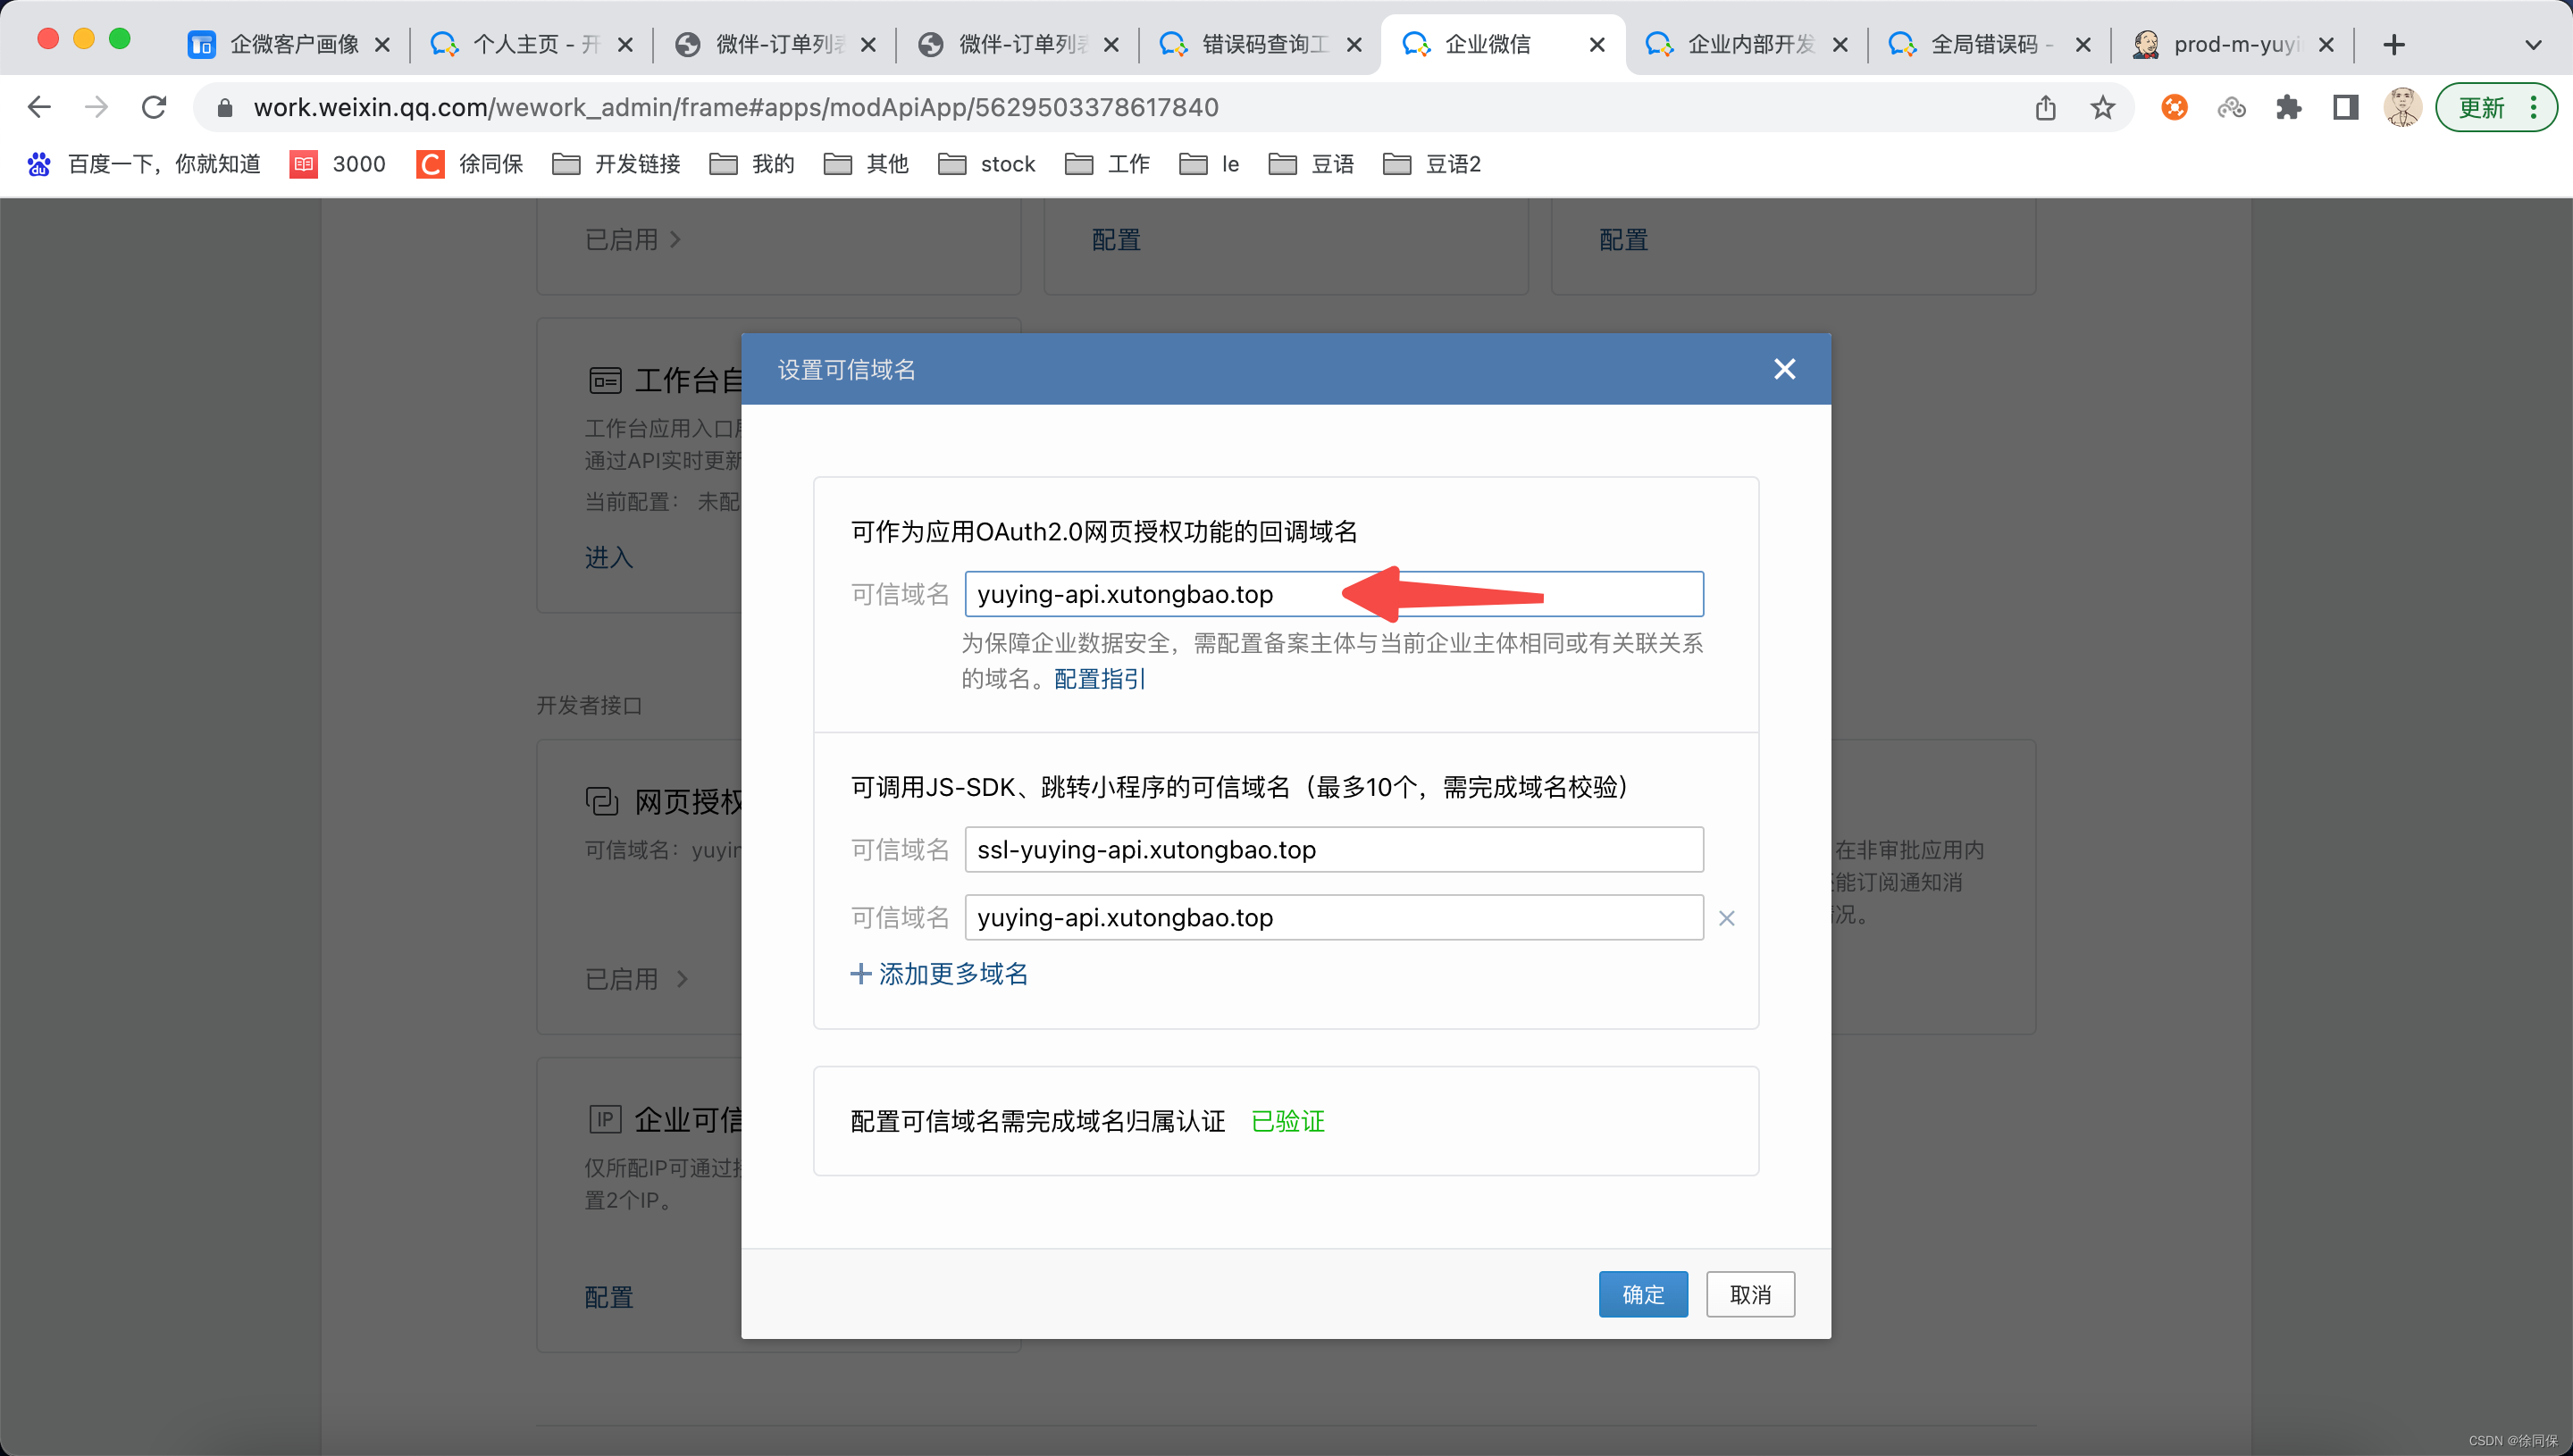The image size is (2573, 1456).
Task: Open the Chrome profile avatar
Action: pyautogui.click(x=2401, y=107)
